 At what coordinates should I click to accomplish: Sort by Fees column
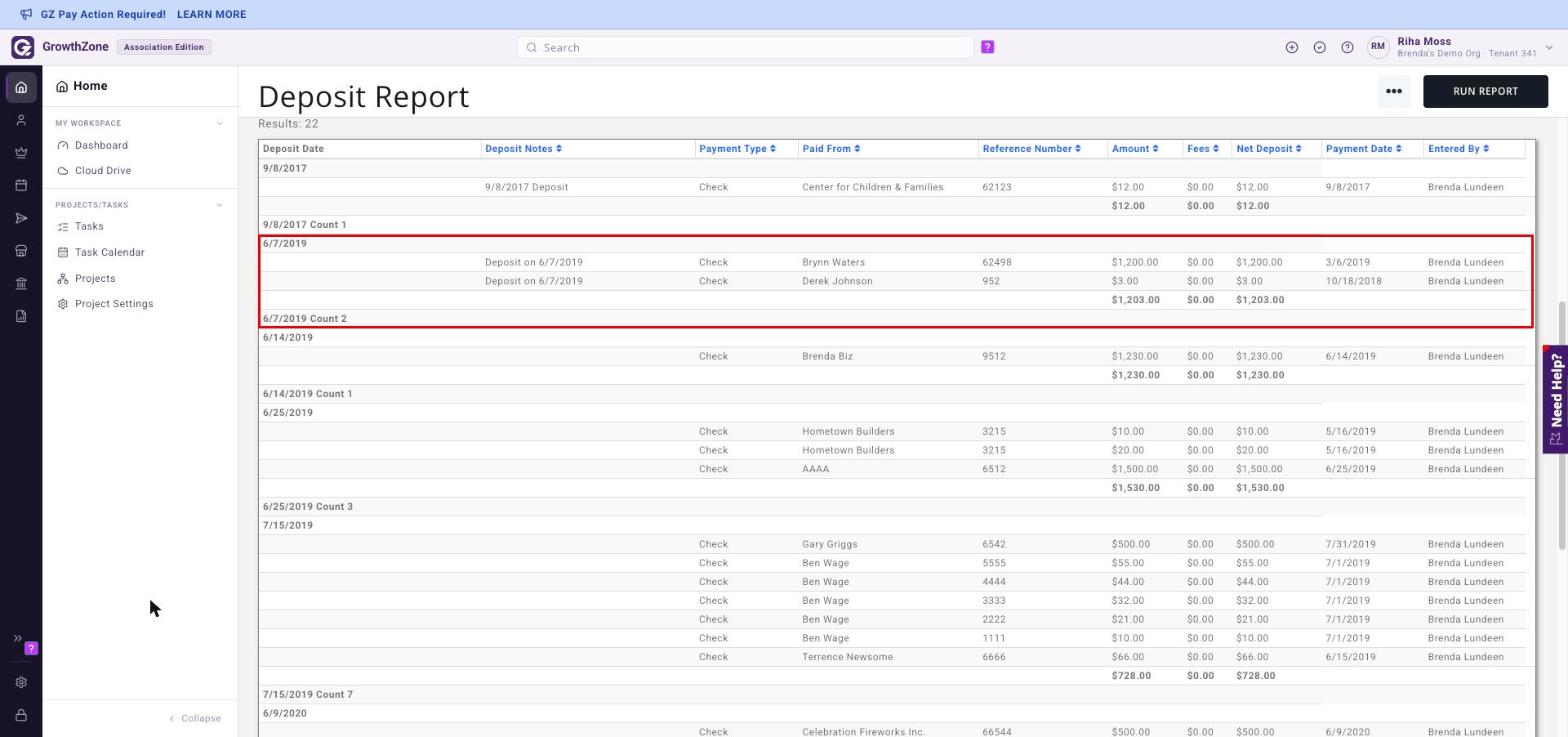(x=1203, y=149)
